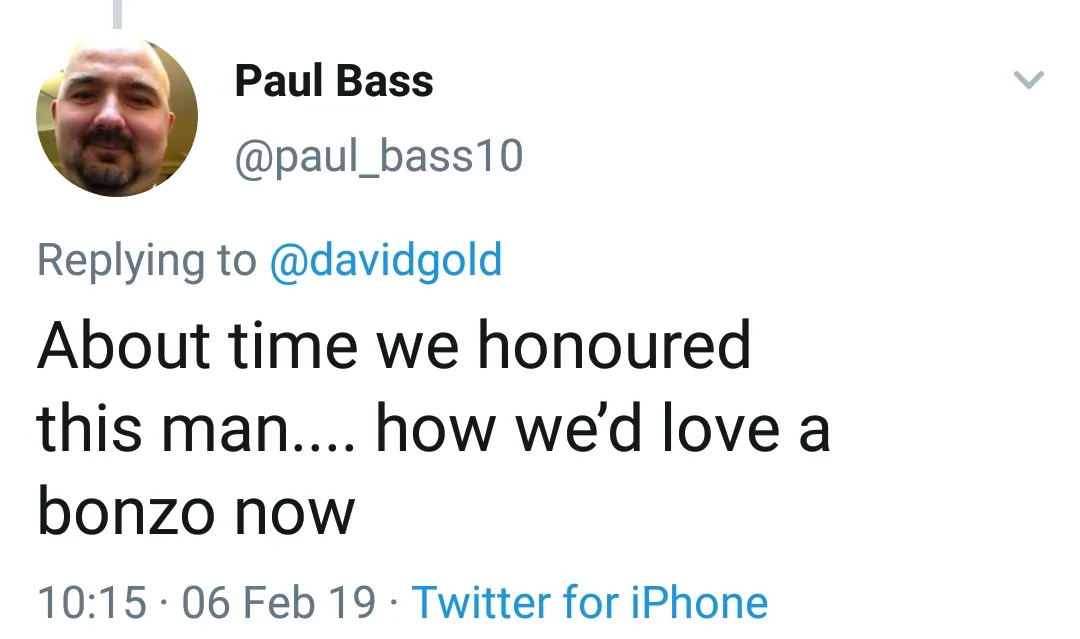The image size is (1080, 639).
Task: Select the 06 Feb 19 date
Action: (x=279, y=602)
